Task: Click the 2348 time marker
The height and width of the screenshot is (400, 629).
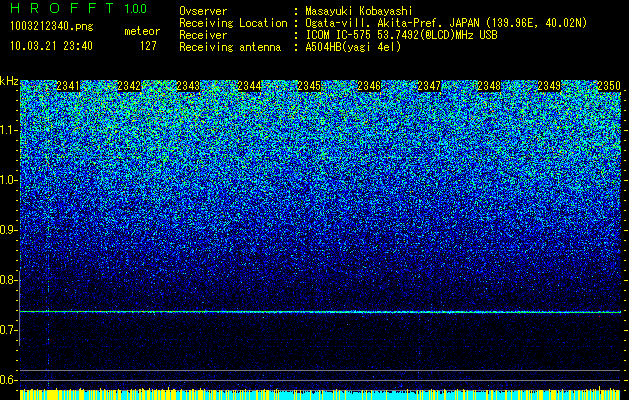Action: coord(489,86)
